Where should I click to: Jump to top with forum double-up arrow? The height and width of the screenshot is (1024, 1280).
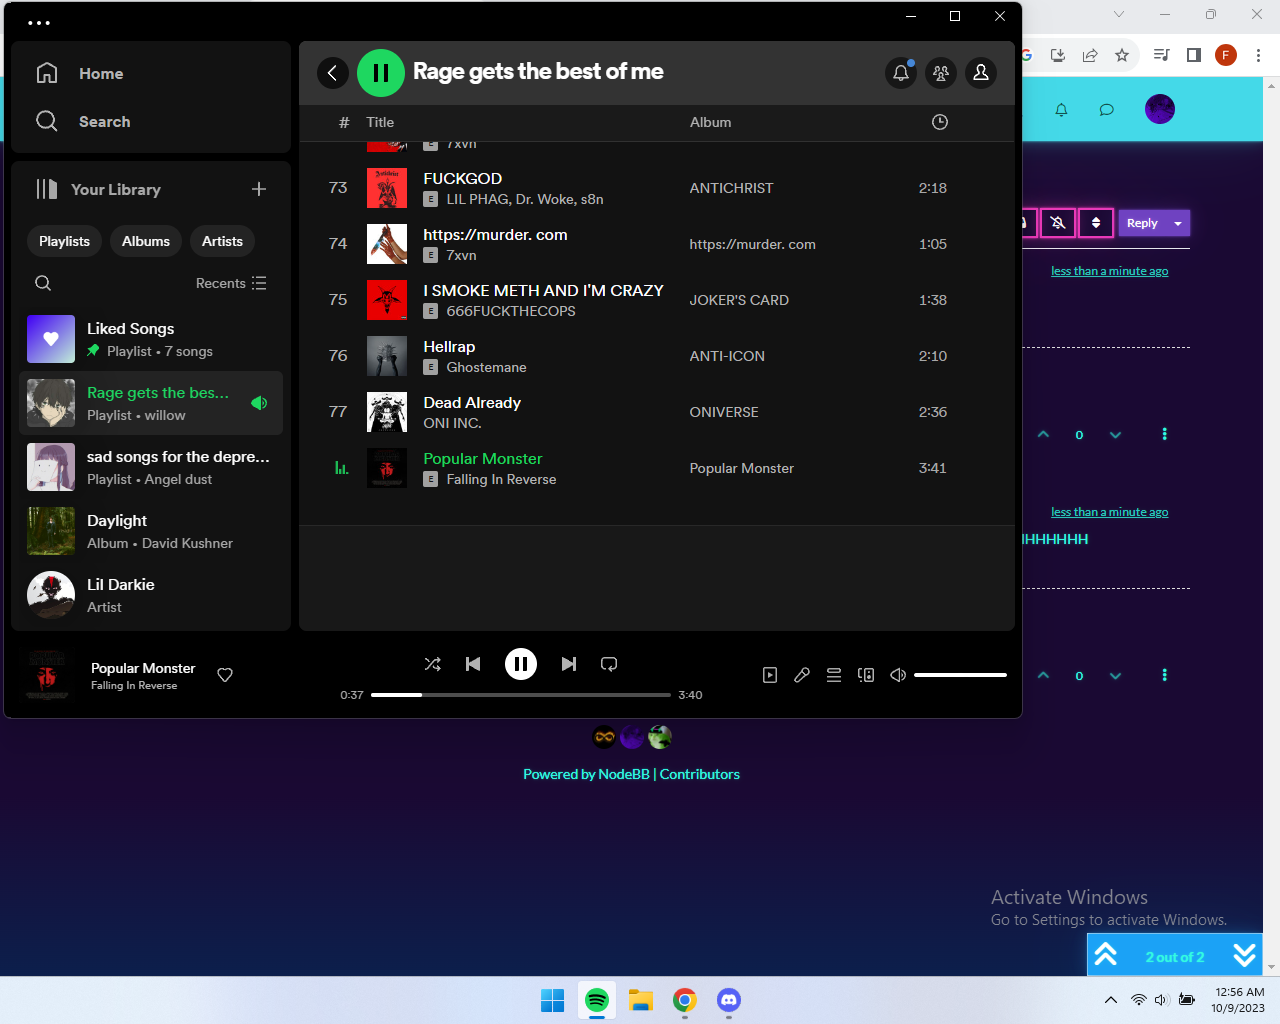(x=1106, y=955)
